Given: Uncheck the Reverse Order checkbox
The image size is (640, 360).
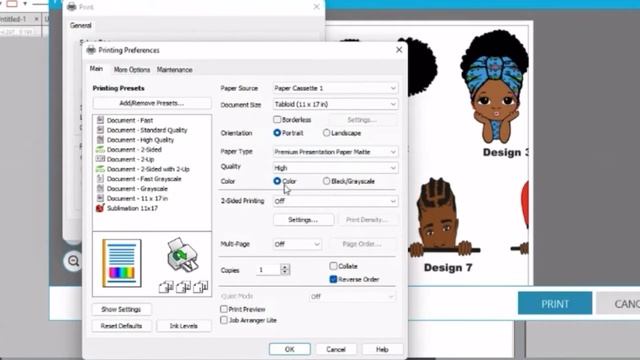Looking at the screenshot, I should (333, 279).
